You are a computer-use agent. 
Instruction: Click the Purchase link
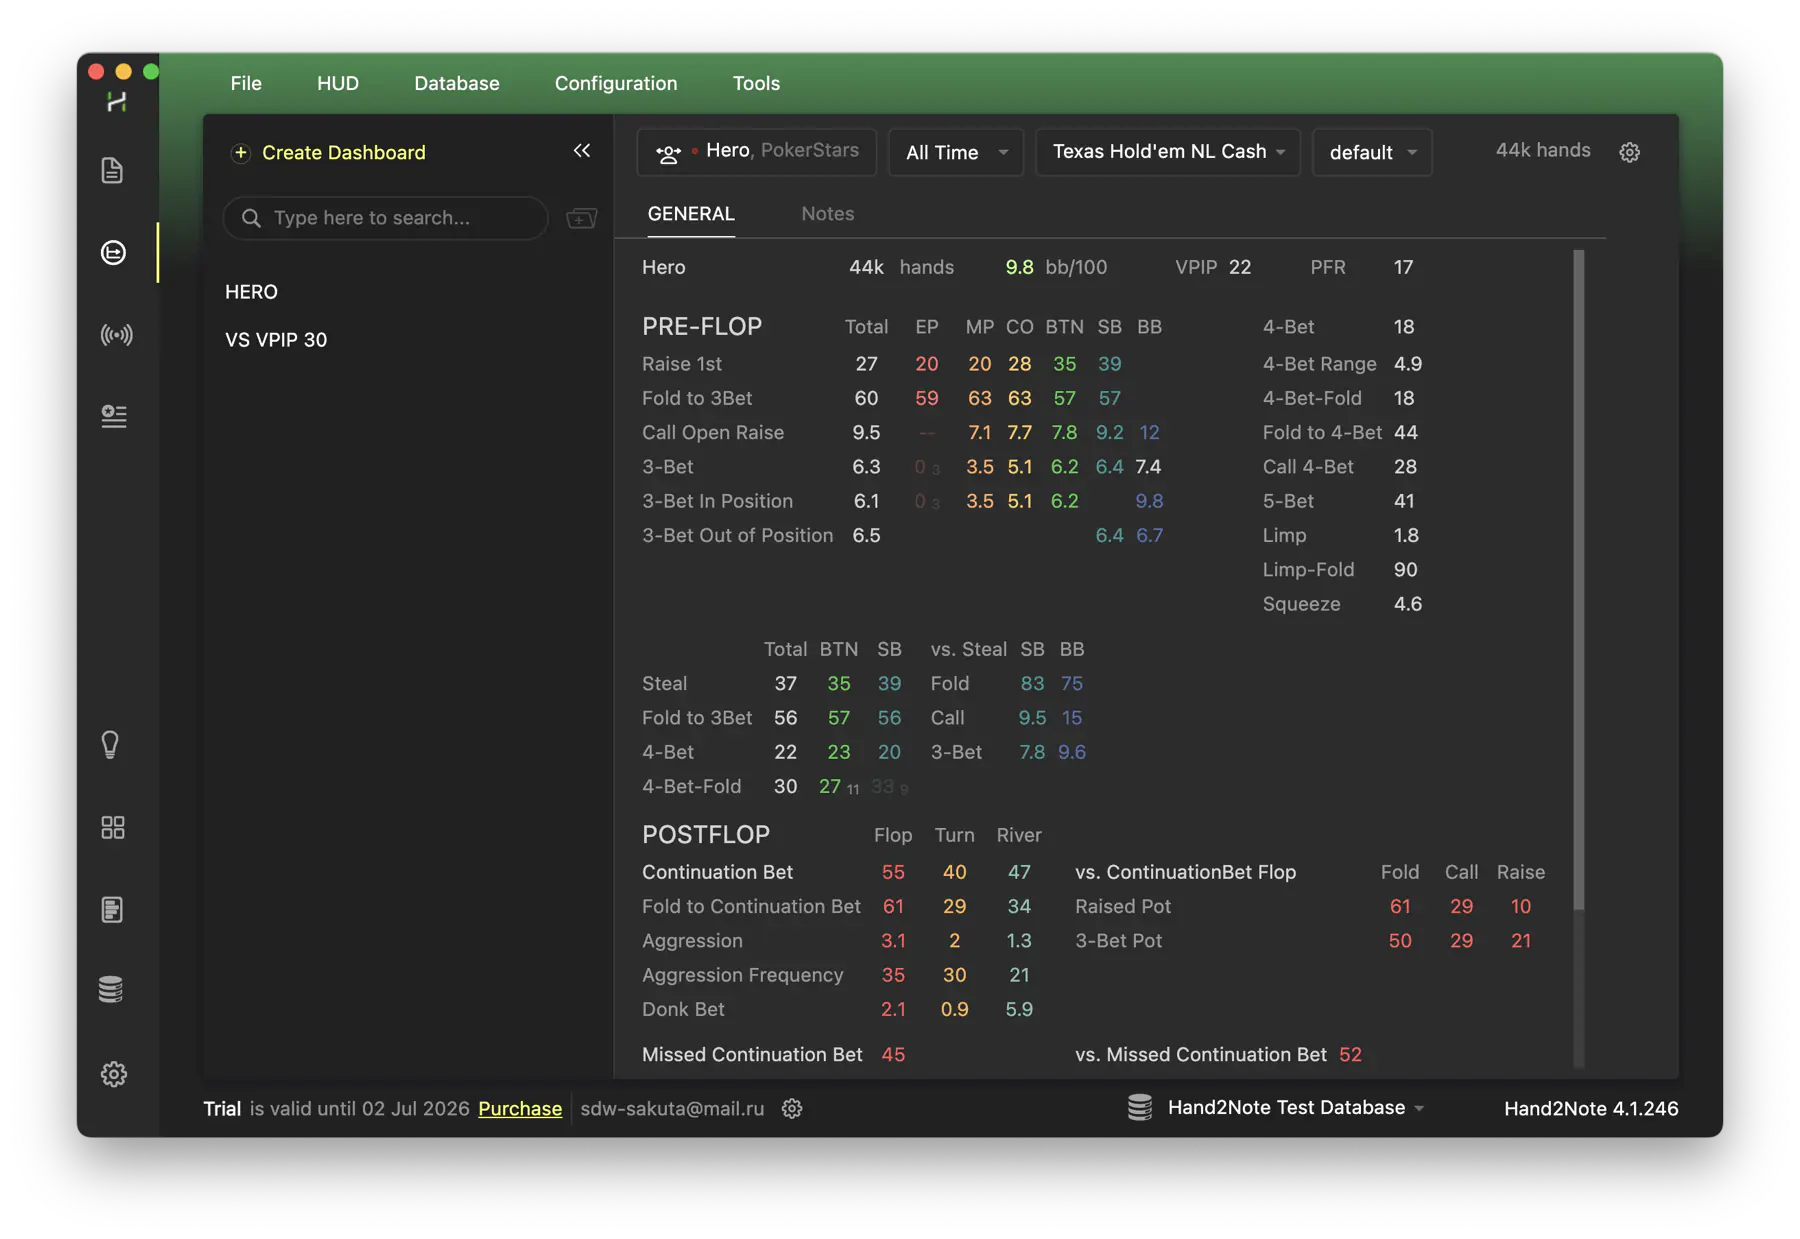[x=520, y=1108]
